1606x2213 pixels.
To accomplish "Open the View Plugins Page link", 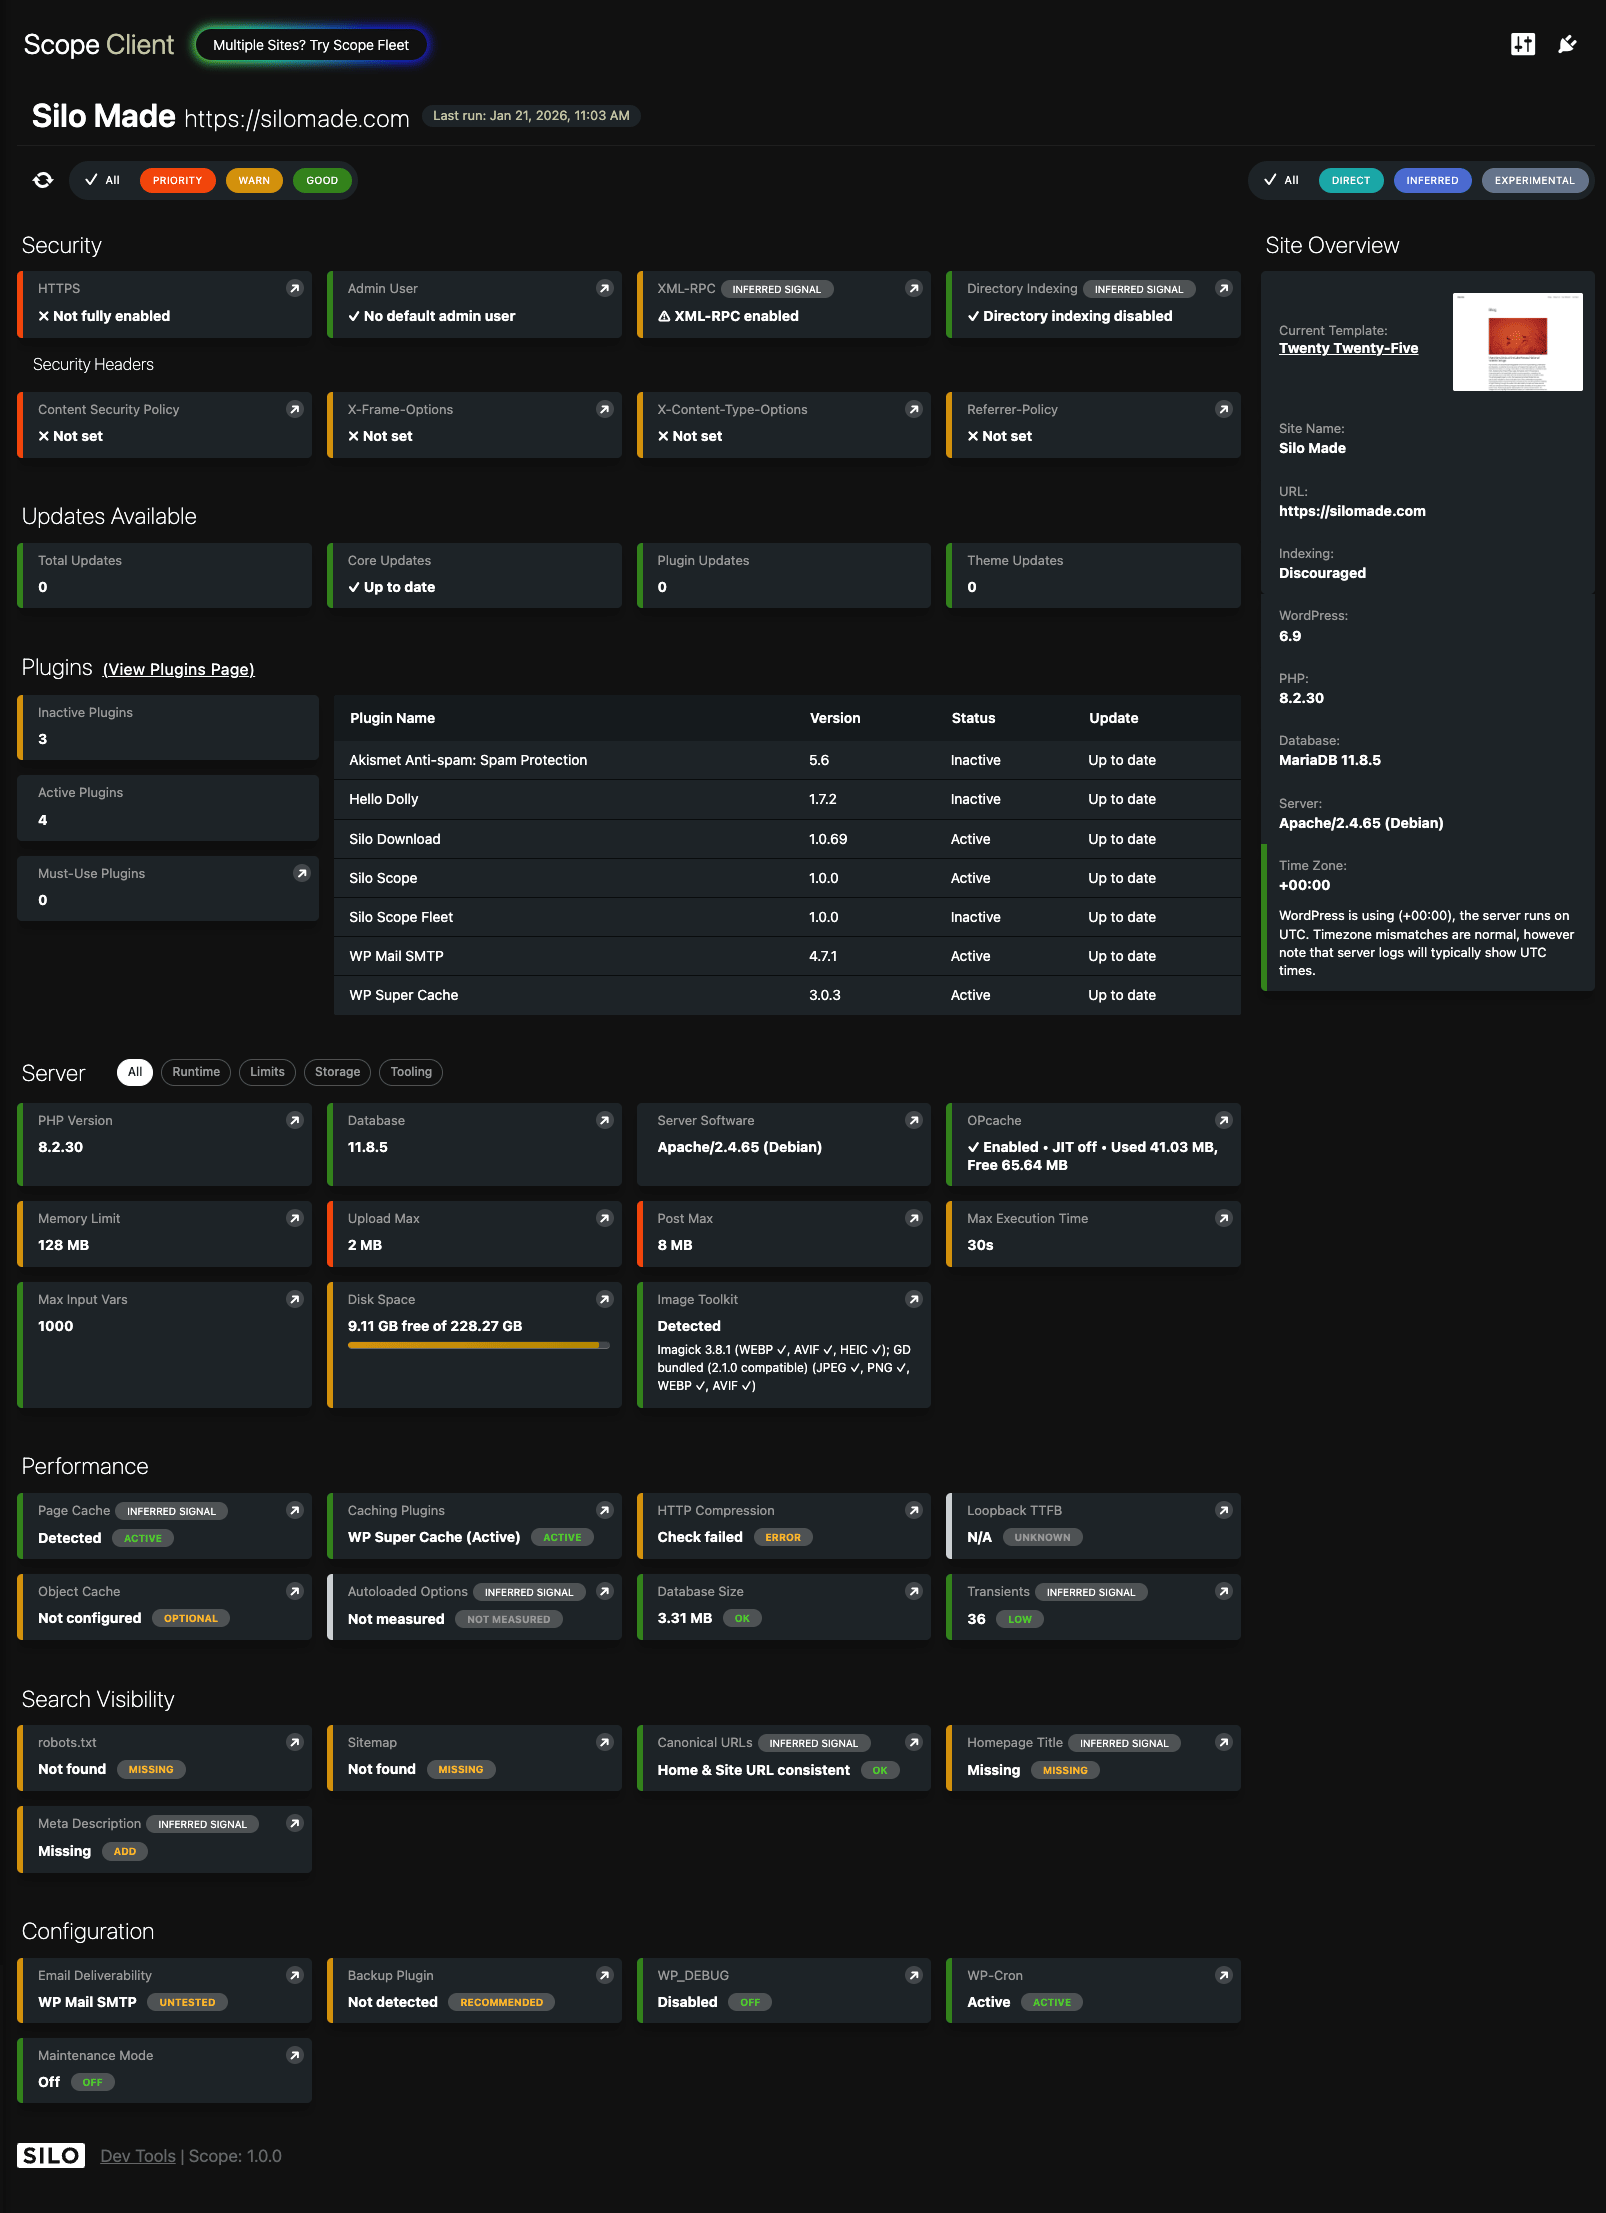I will (179, 669).
